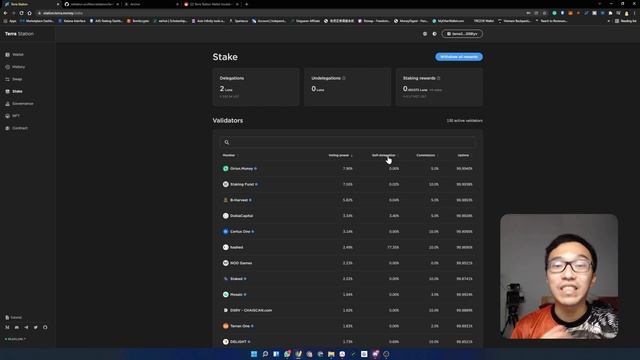
Task: Click the Twitter icon in the sidebar footer
Action: (x=36, y=327)
